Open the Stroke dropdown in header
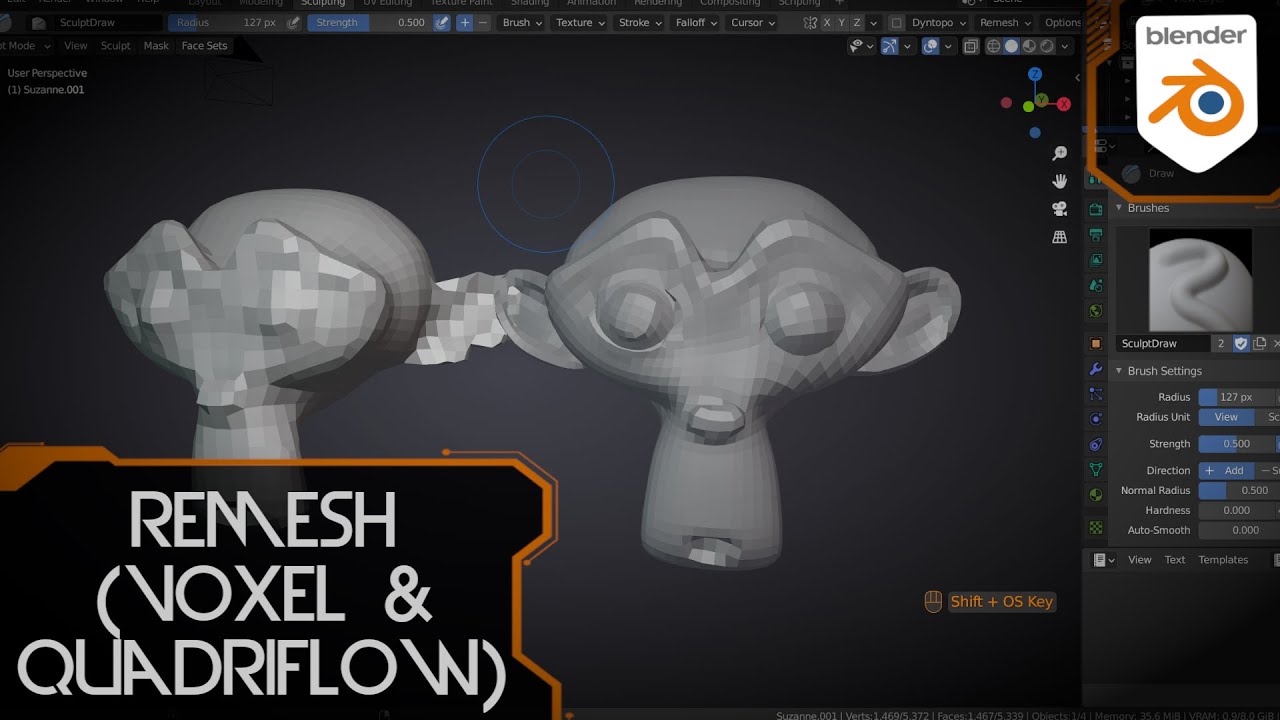Screen dimensions: 1280x720 pos(640,22)
